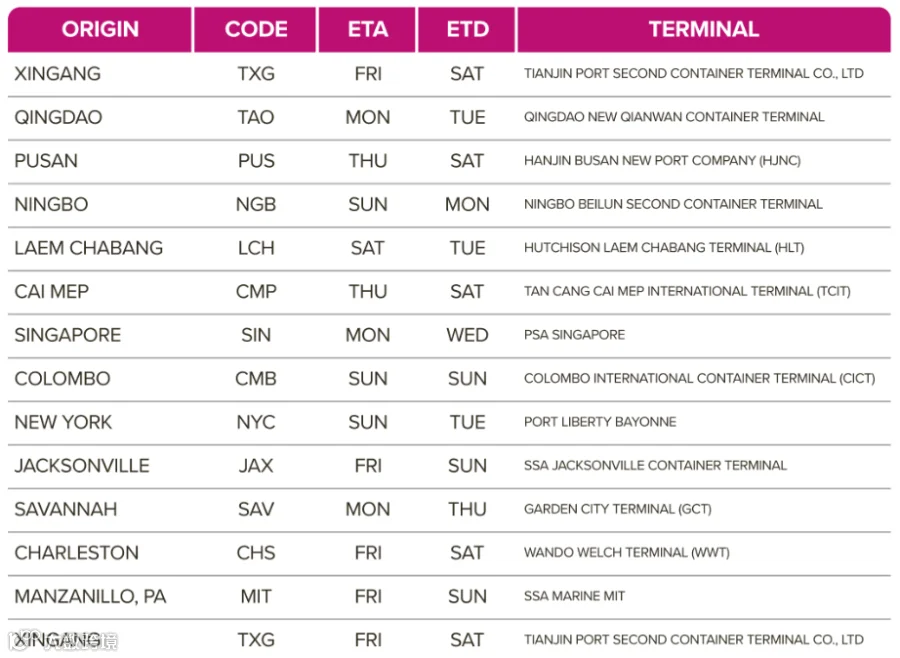Click the PUS code cell
Image resolution: width=900 pixels, height=658 pixels.
(256, 161)
